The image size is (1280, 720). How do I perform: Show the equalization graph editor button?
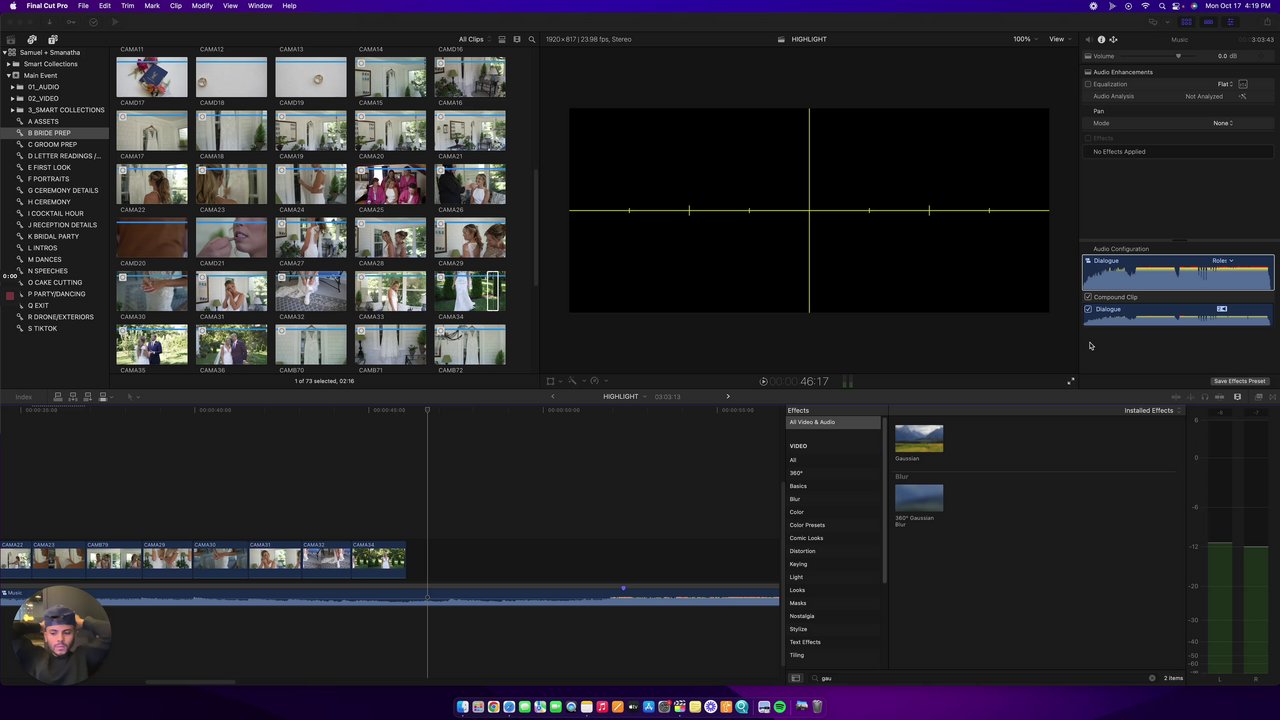click(1243, 84)
